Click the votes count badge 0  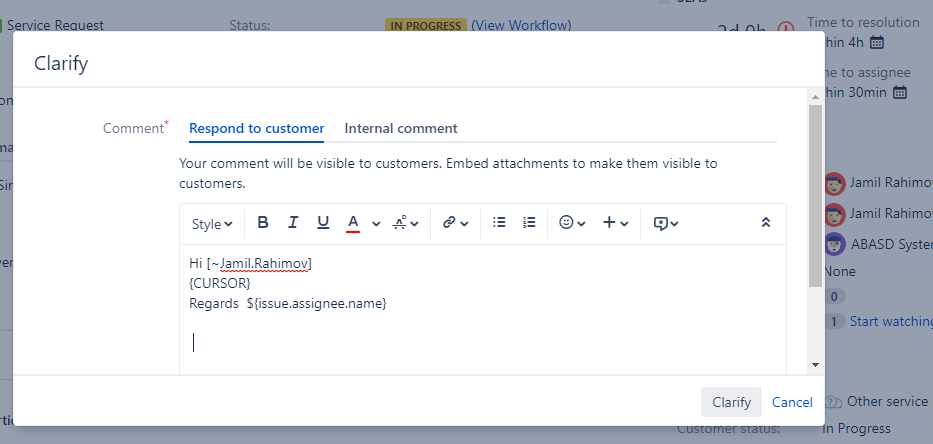834,296
